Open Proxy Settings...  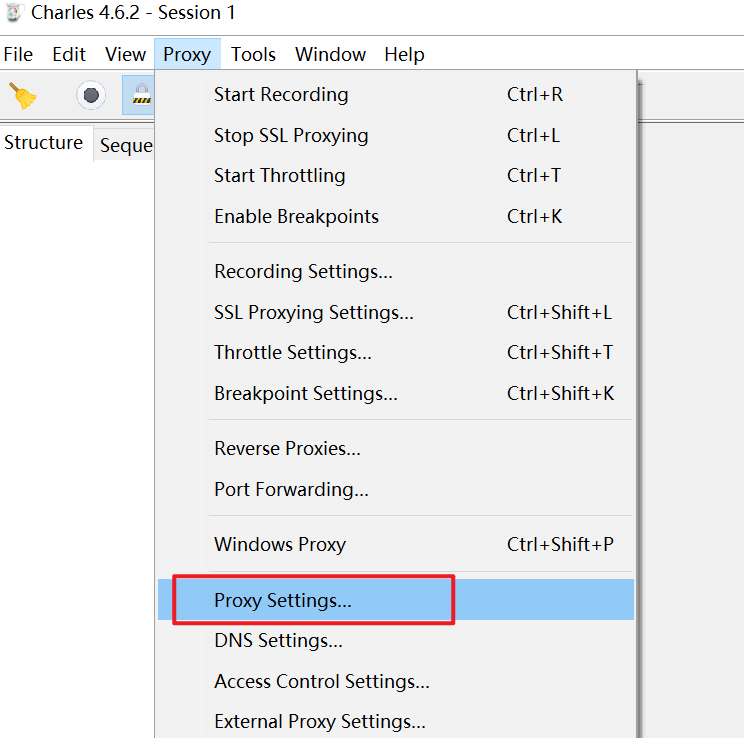[396, 600]
